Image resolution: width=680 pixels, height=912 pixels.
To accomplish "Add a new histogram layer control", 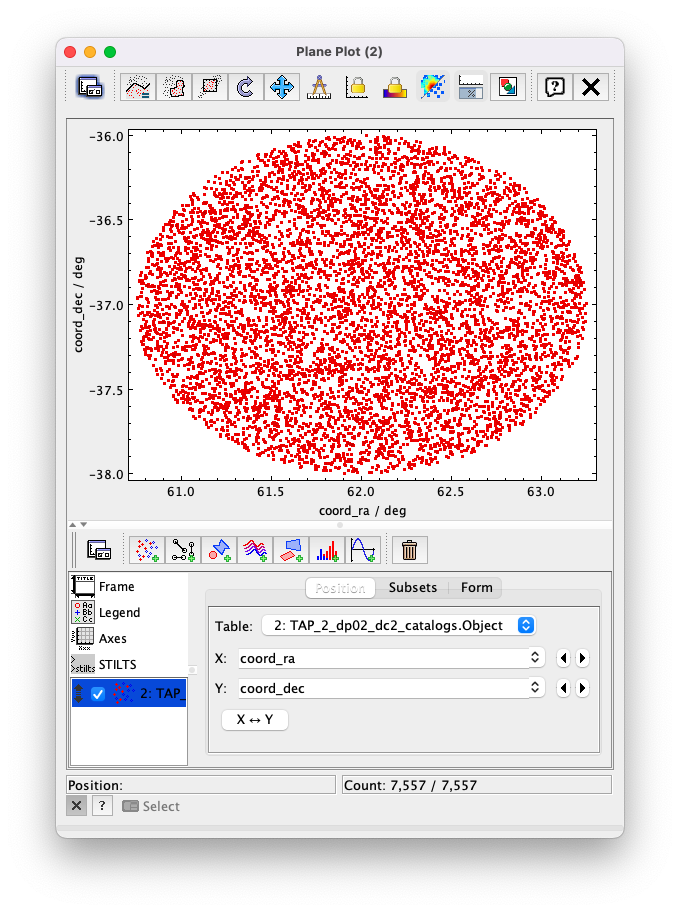I will tap(327, 550).
